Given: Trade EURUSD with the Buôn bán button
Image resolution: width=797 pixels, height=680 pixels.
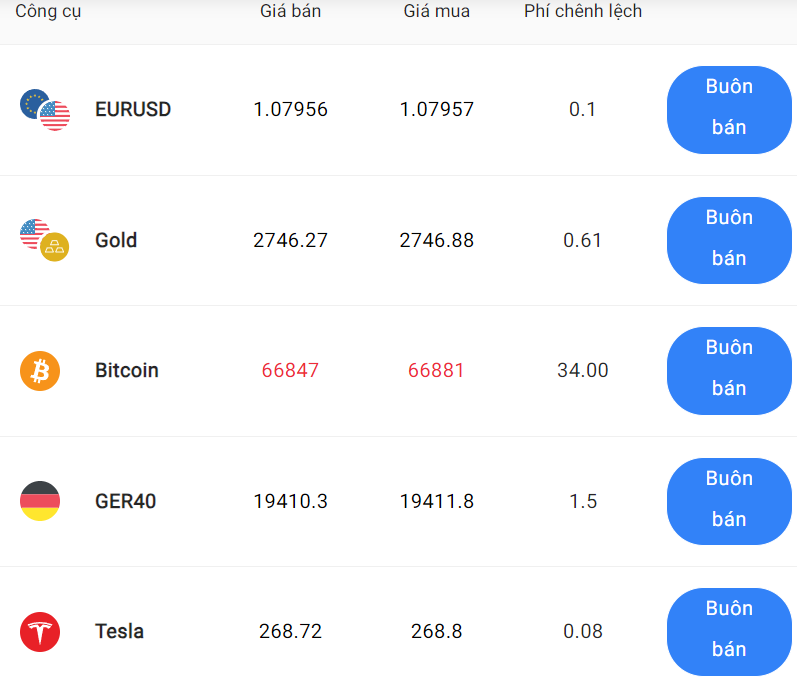Looking at the screenshot, I should [x=729, y=110].
